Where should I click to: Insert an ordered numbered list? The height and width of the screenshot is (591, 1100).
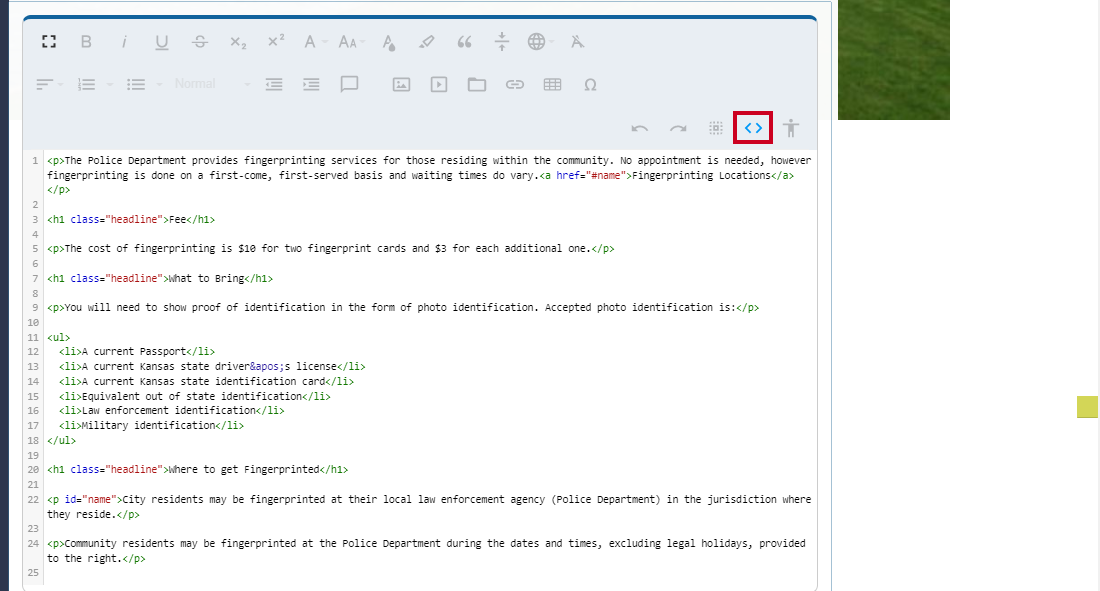(86, 85)
